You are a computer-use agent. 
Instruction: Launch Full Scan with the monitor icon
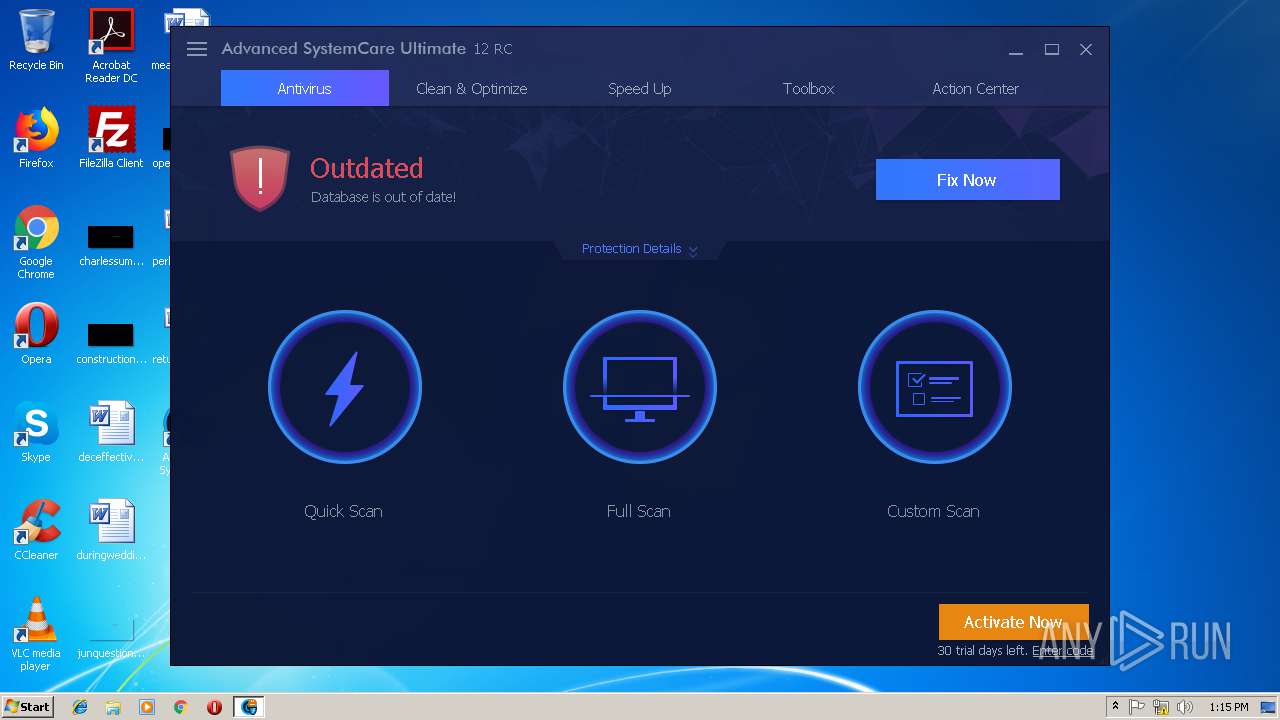pyautogui.click(x=639, y=387)
